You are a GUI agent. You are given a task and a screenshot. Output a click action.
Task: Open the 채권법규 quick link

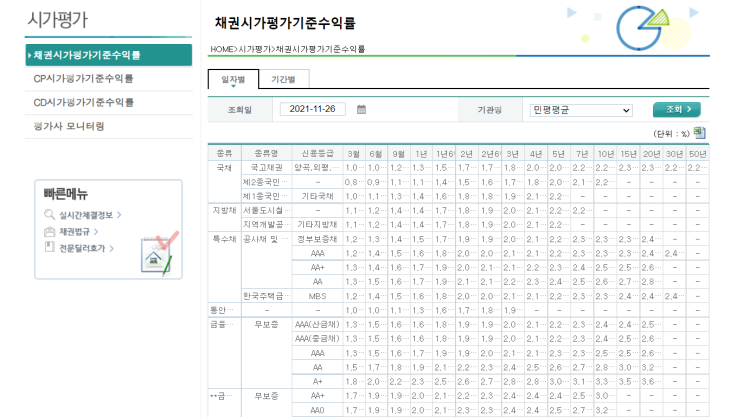[x=78, y=232]
